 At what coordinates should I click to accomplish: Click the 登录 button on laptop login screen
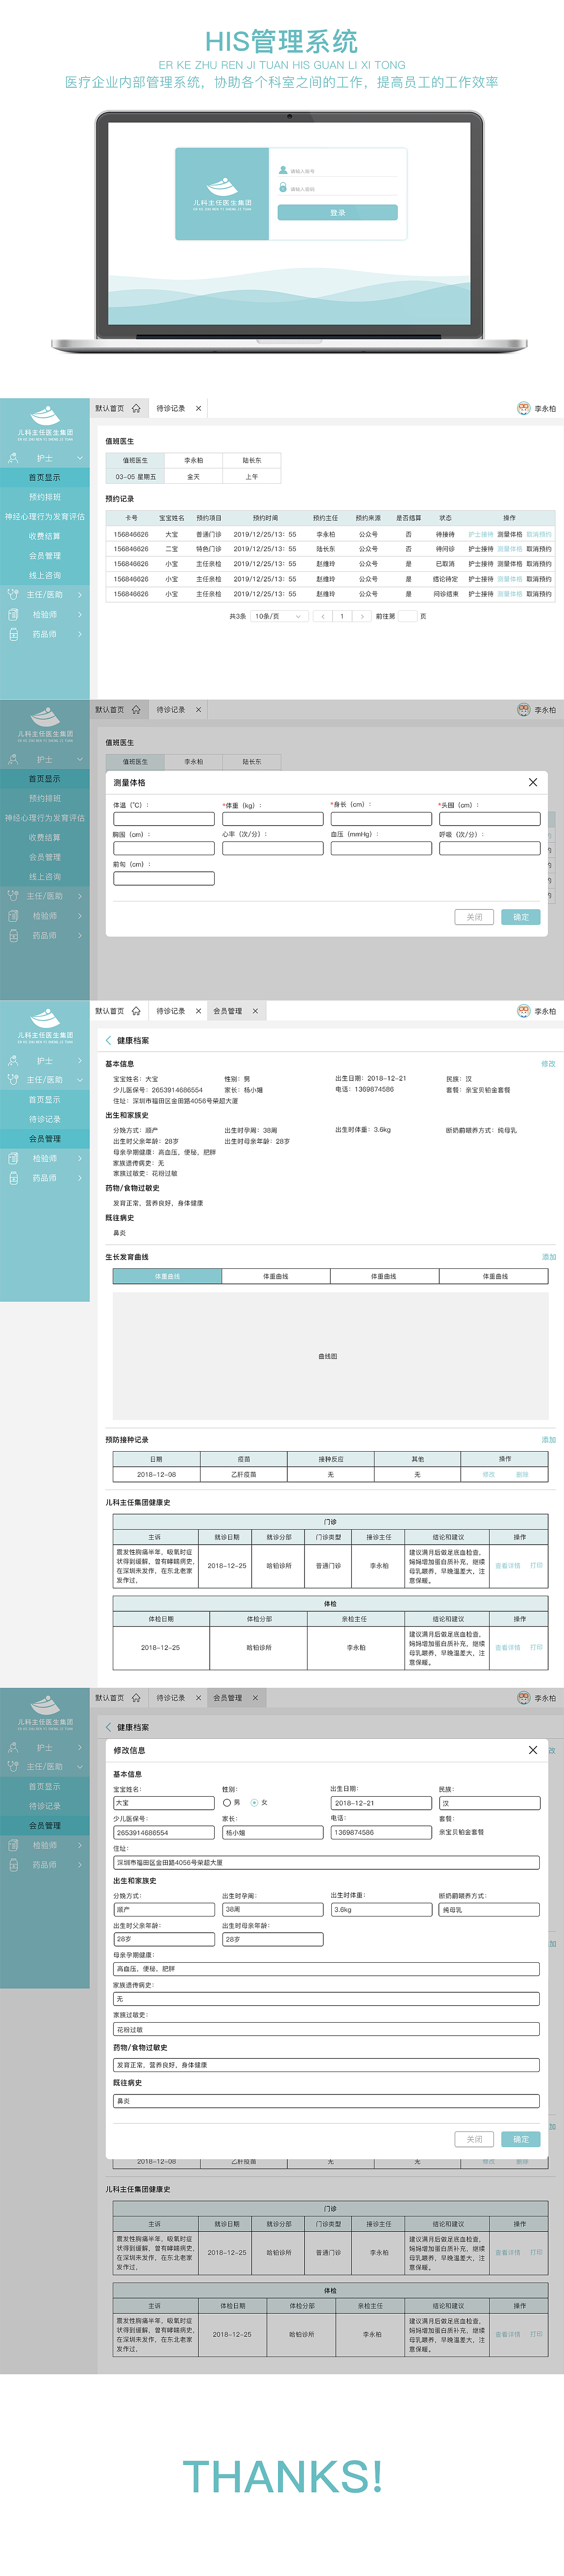click(337, 212)
